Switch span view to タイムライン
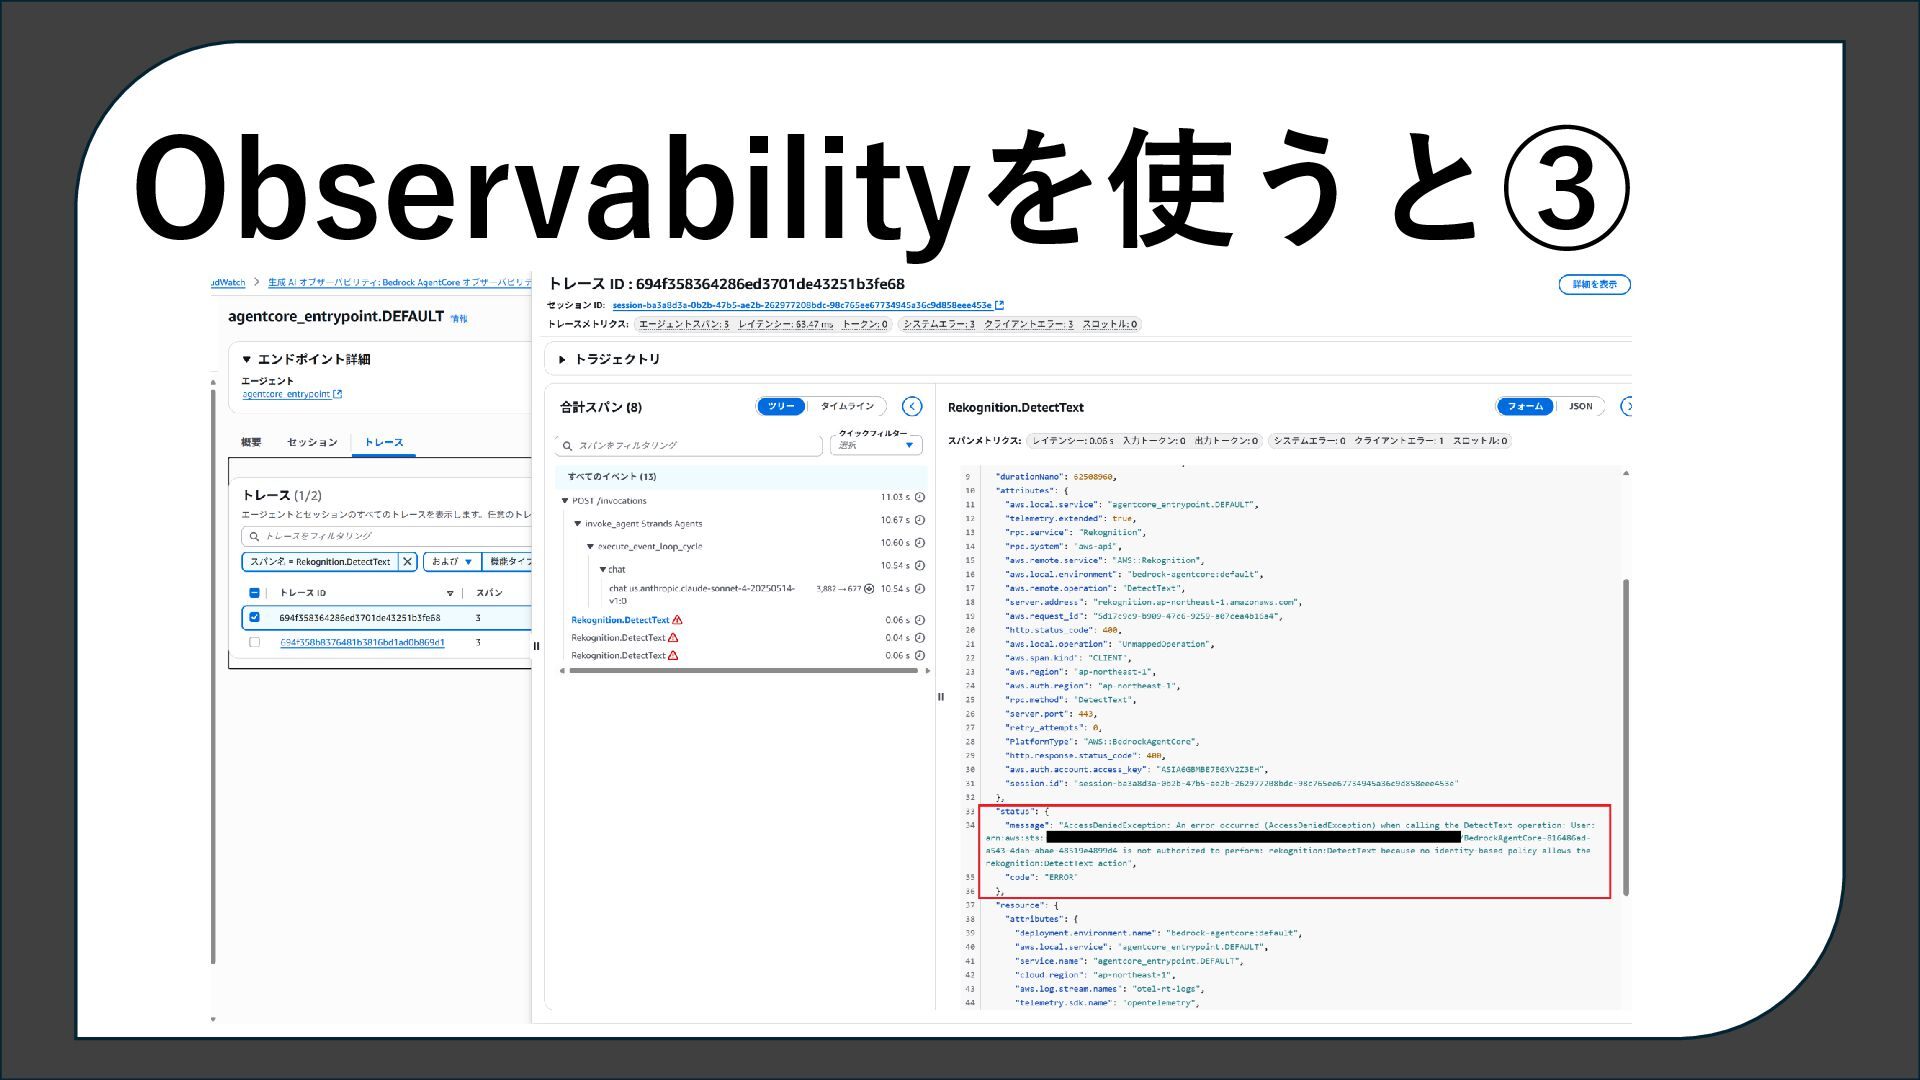 pyautogui.click(x=847, y=406)
